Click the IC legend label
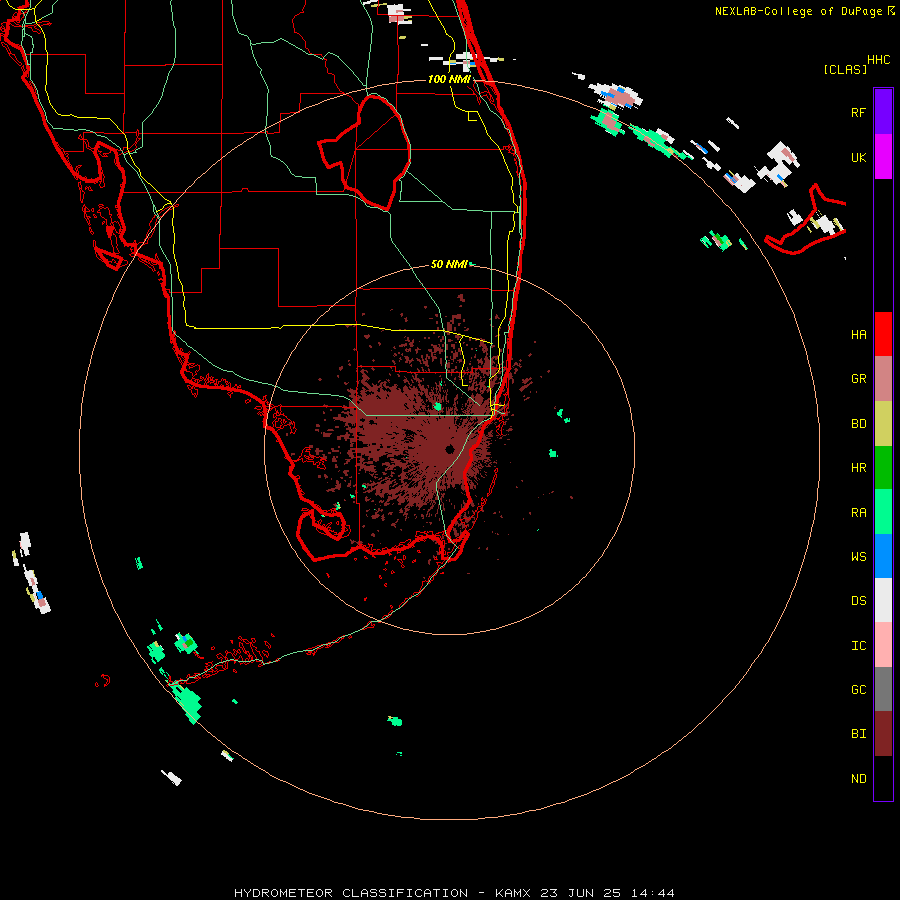The height and width of the screenshot is (900, 900). [x=858, y=646]
